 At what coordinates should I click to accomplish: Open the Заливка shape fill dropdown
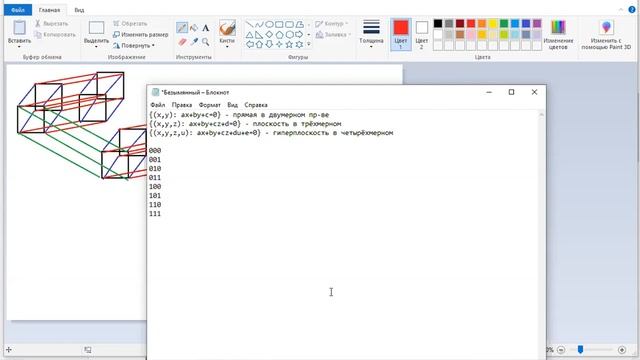point(333,35)
